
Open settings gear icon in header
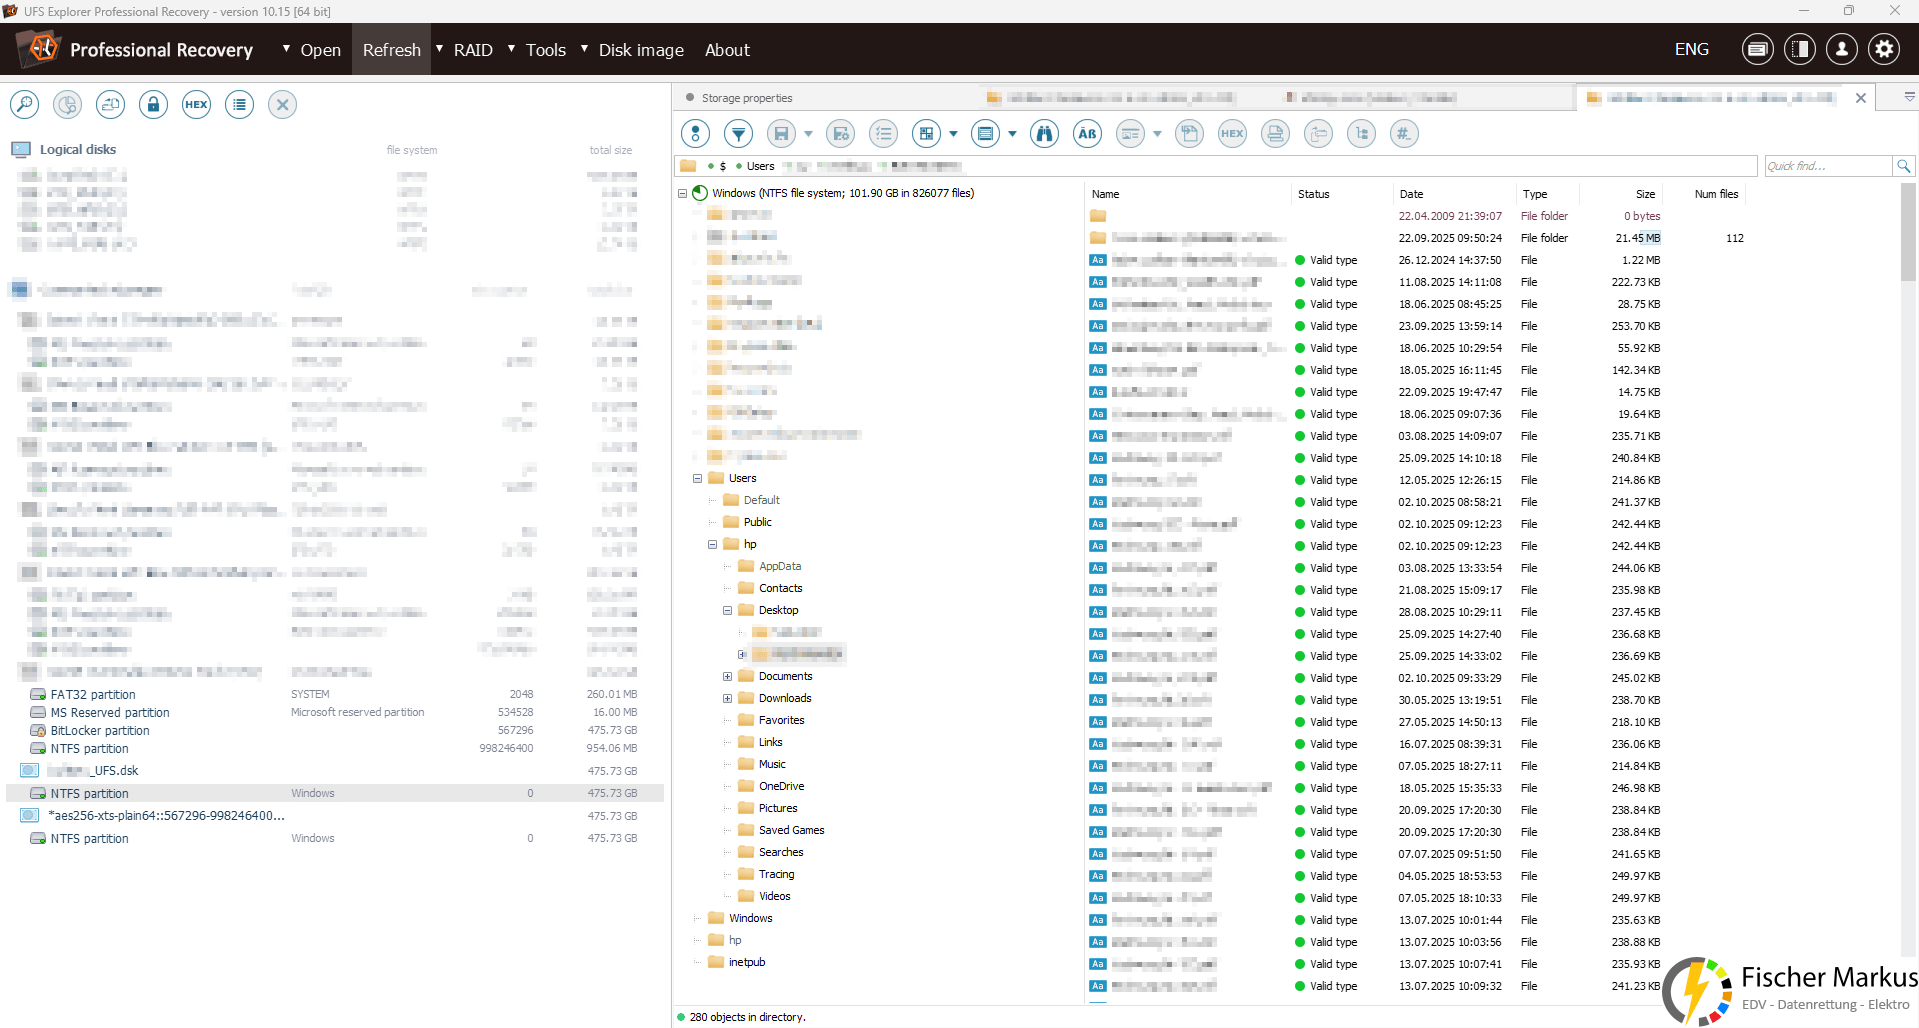[1884, 49]
